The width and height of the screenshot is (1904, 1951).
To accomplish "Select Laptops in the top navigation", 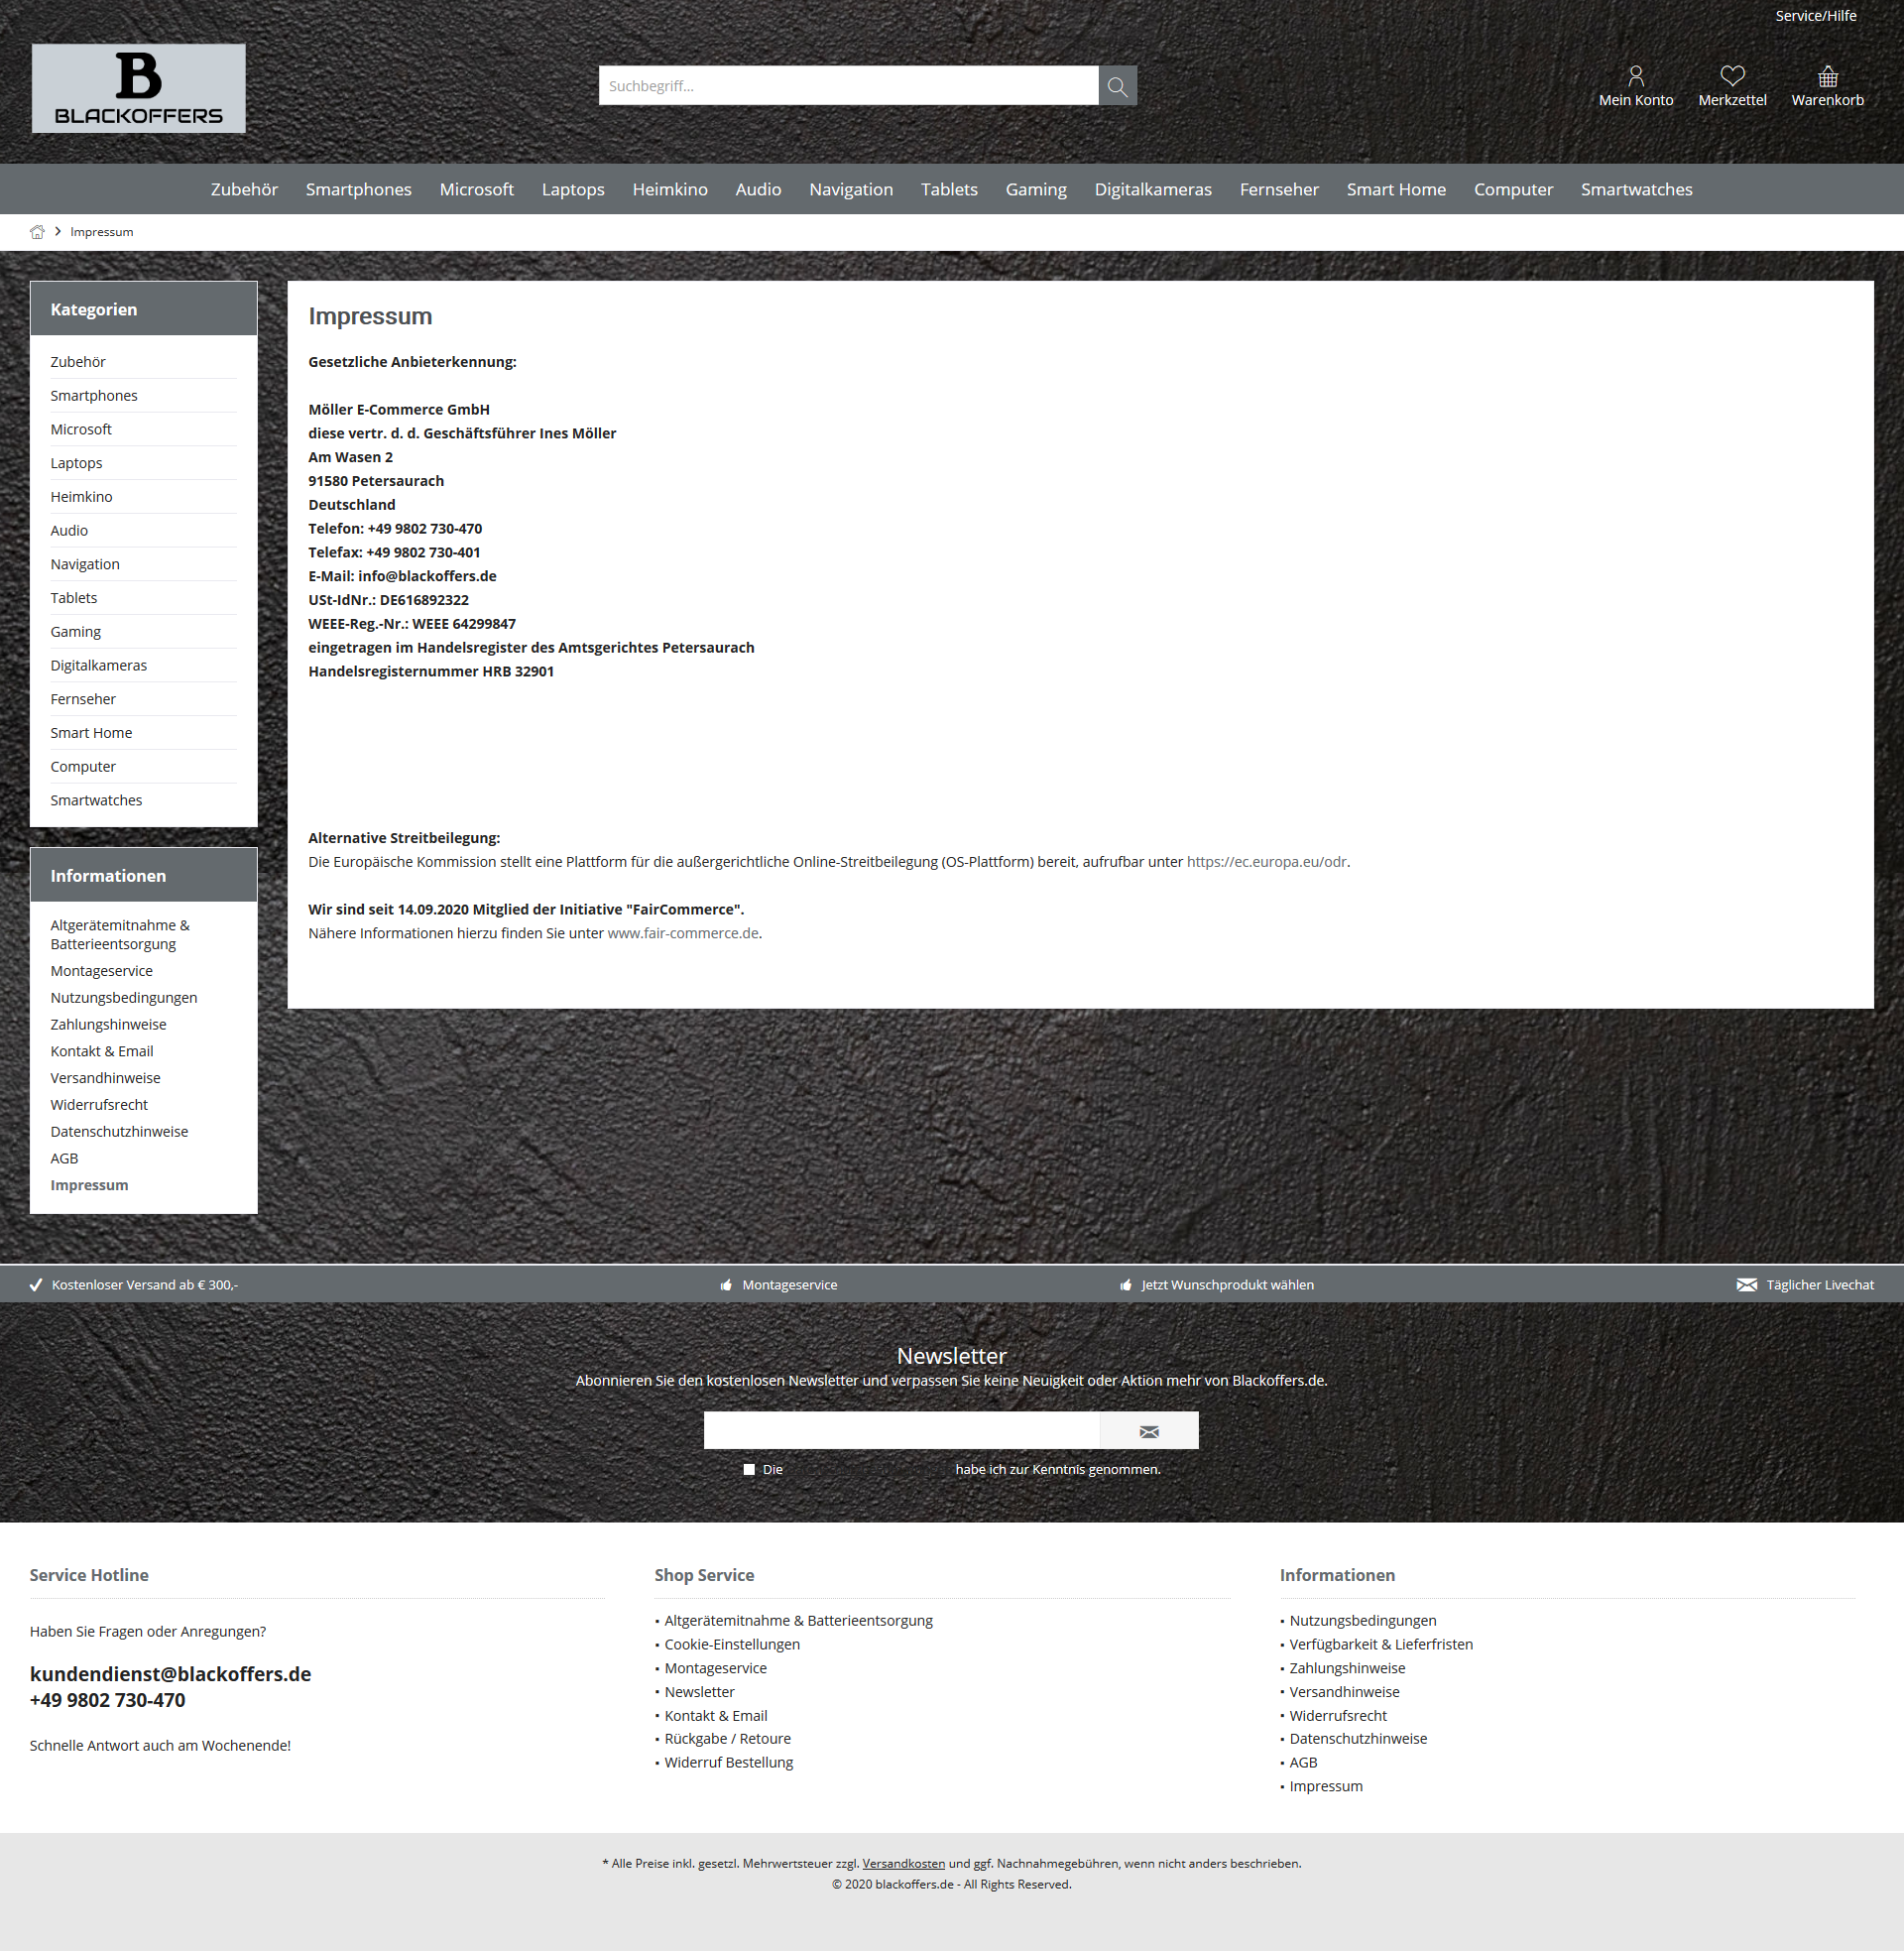I will tap(573, 189).
